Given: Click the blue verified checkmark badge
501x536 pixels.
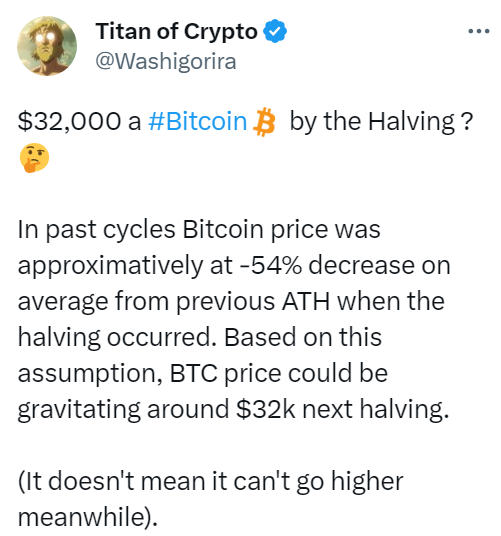Looking at the screenshot, I should point(275,31).
